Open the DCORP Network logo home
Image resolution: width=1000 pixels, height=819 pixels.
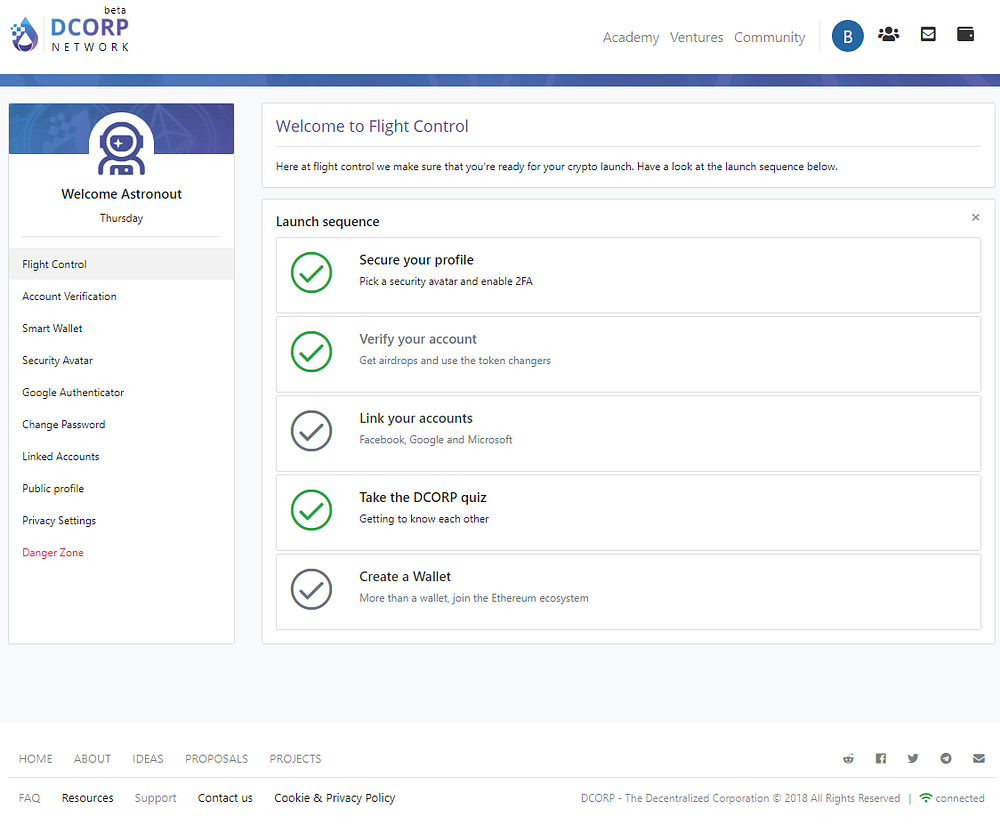(70, 31)
